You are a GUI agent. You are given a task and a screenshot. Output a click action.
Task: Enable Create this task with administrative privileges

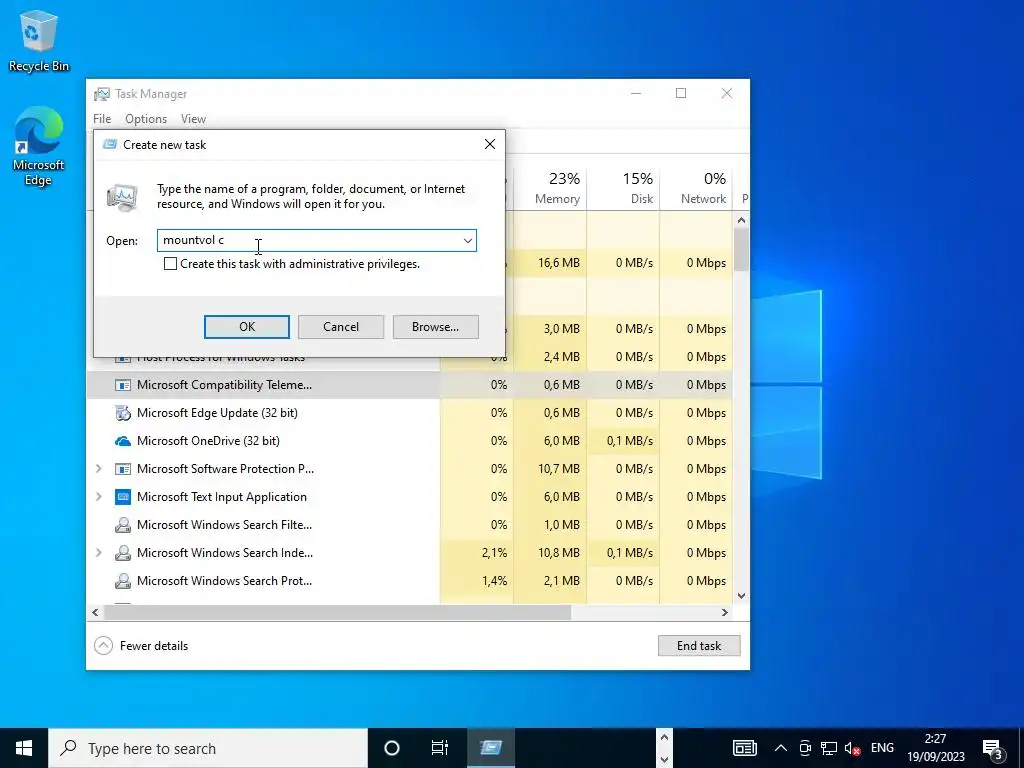170,264
